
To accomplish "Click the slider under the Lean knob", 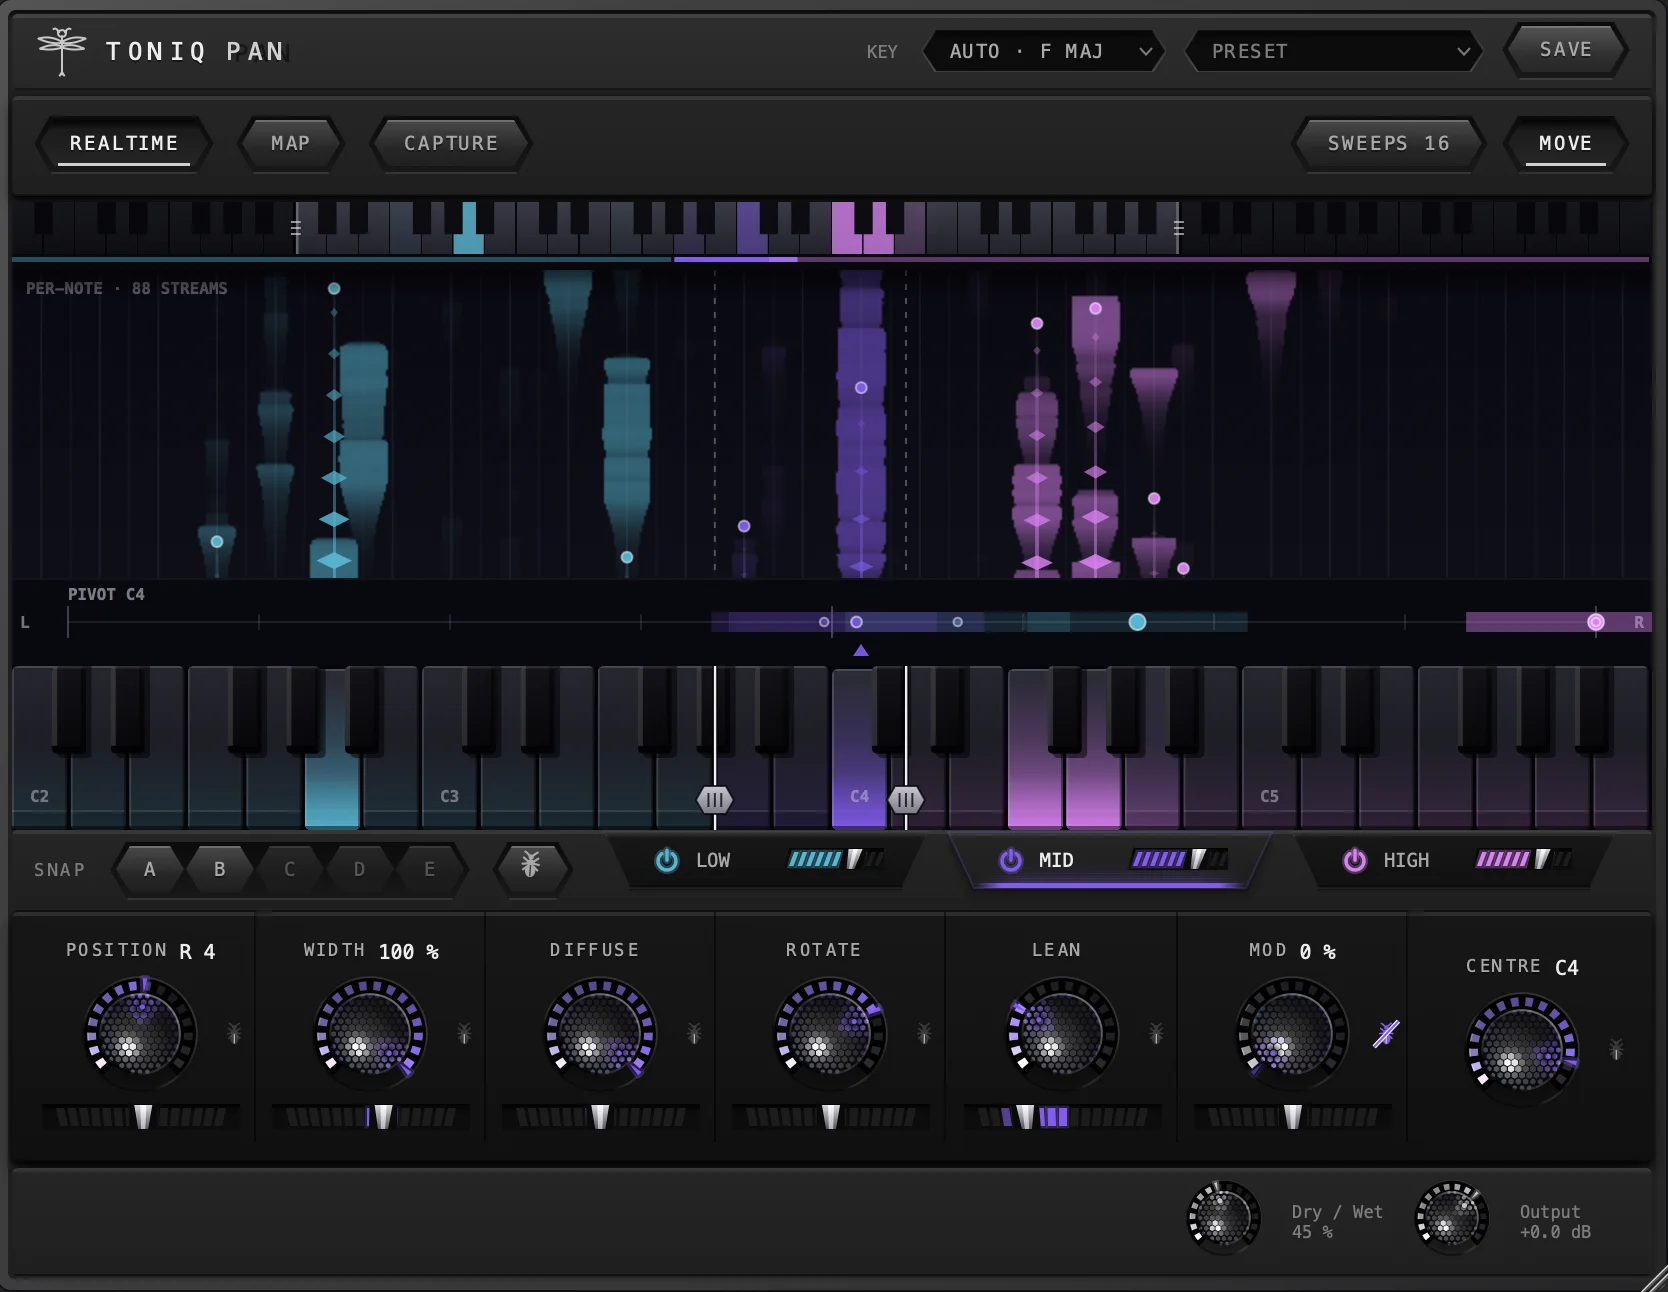I will coord(1063,1117).
